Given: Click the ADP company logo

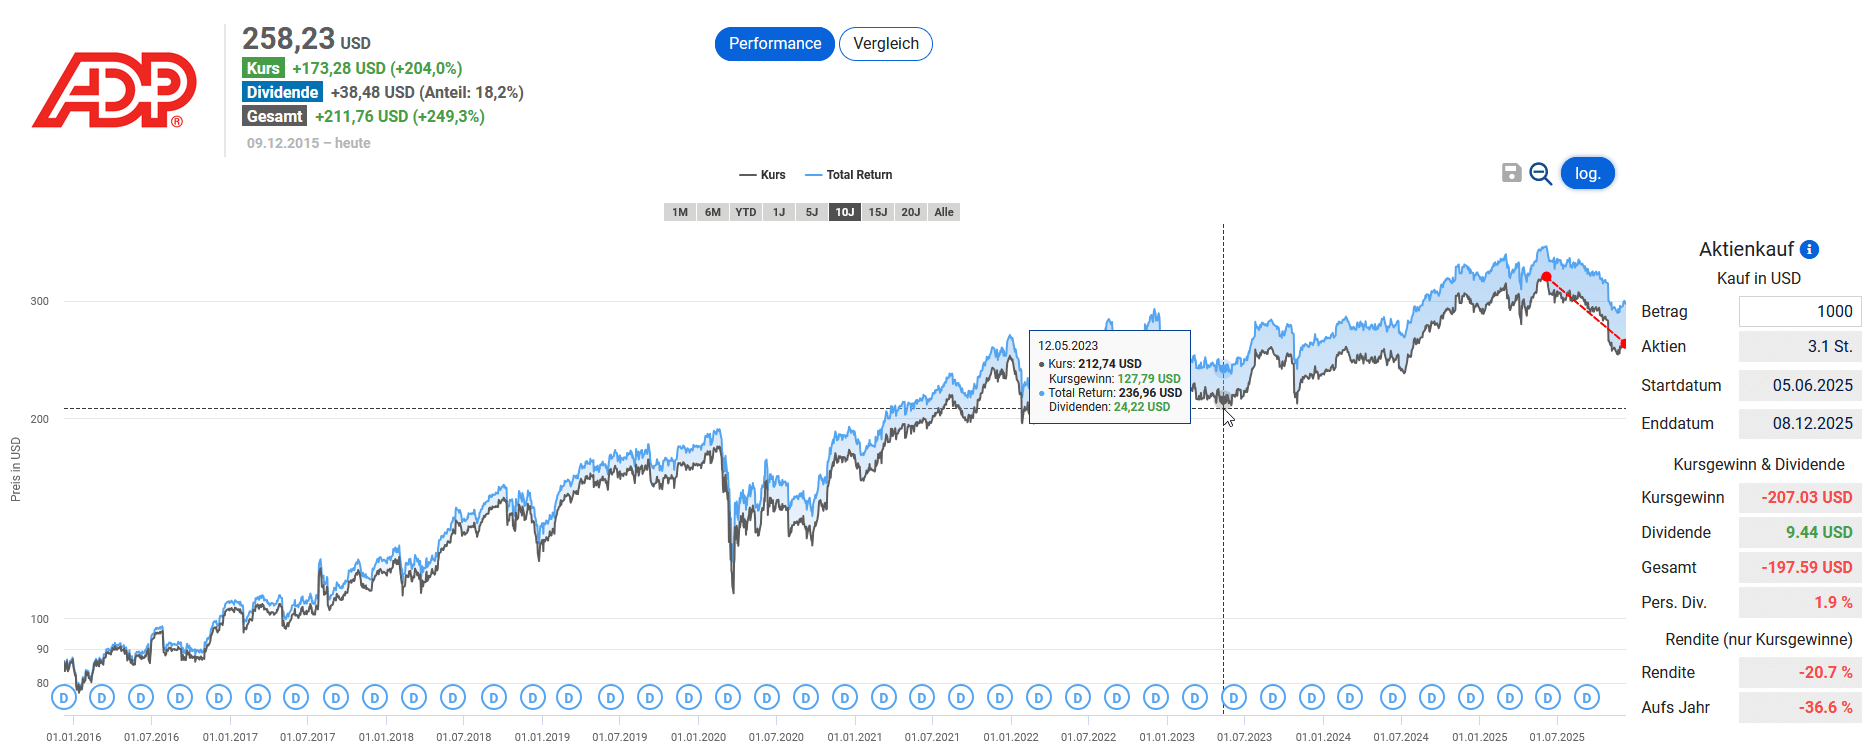Looking at the screenshot, I should pos(114,90).
